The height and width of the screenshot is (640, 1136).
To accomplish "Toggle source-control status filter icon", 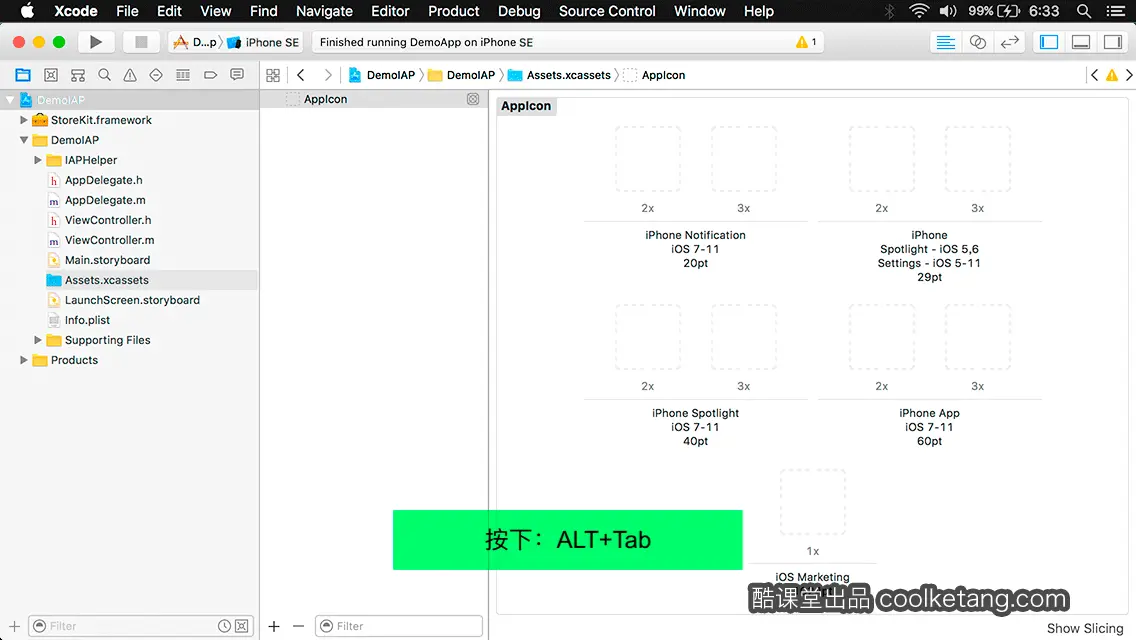I will point(242,626).
